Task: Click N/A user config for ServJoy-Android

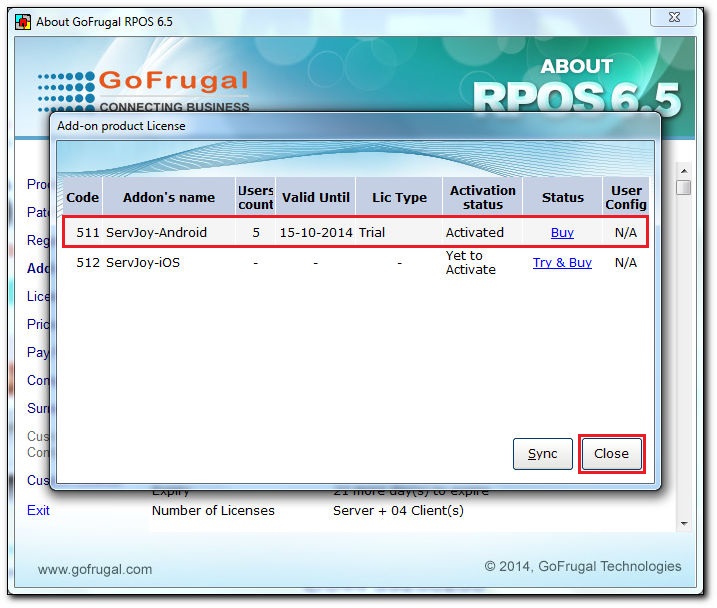Action: pyautogui.click(x=626, y=232)
